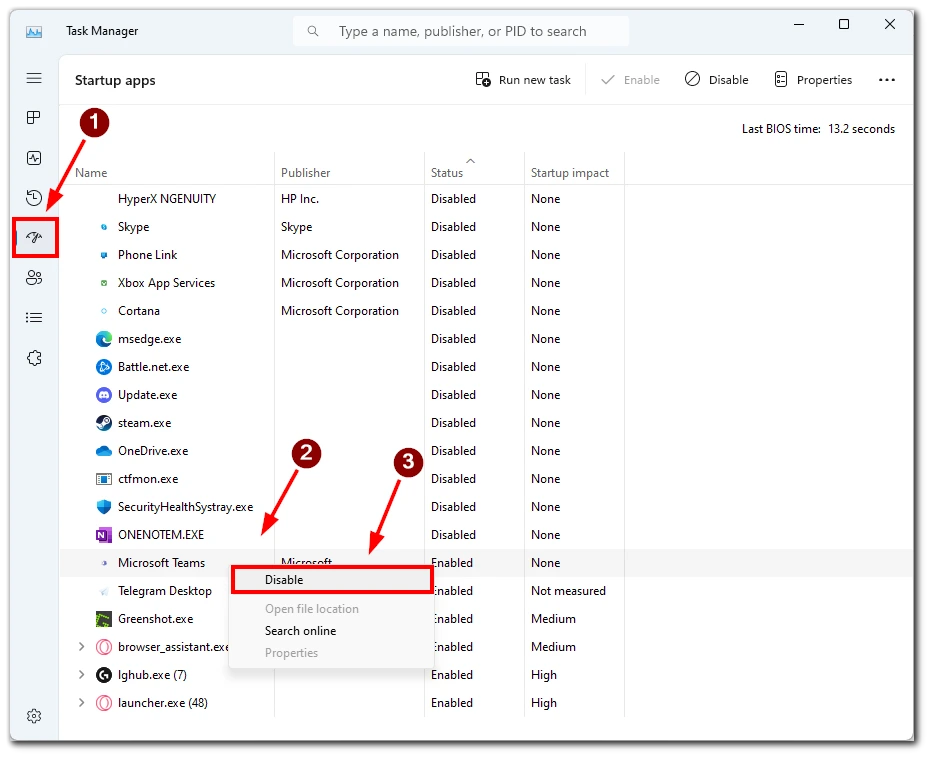Click the more options ellipsis
The height and width of the screenshot is (759, 932).
(x=886, y=80)
